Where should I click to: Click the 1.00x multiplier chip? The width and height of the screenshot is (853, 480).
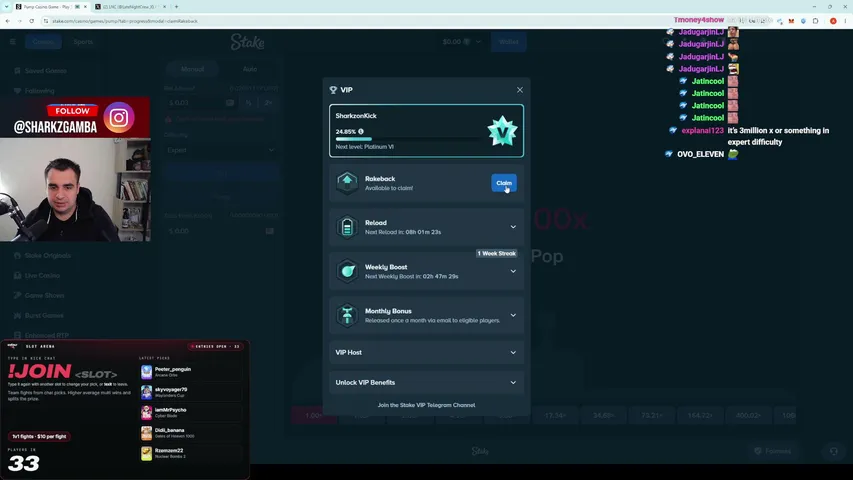pyautogui.click(x=314, y=415)
